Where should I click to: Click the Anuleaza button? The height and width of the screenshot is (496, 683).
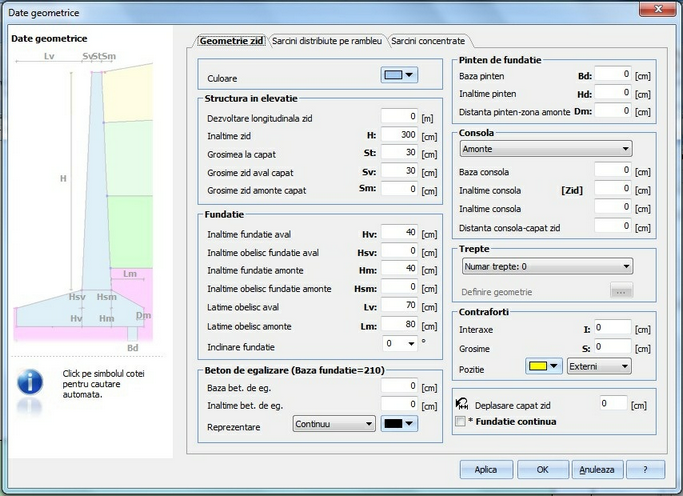click(x=597, y=469)
